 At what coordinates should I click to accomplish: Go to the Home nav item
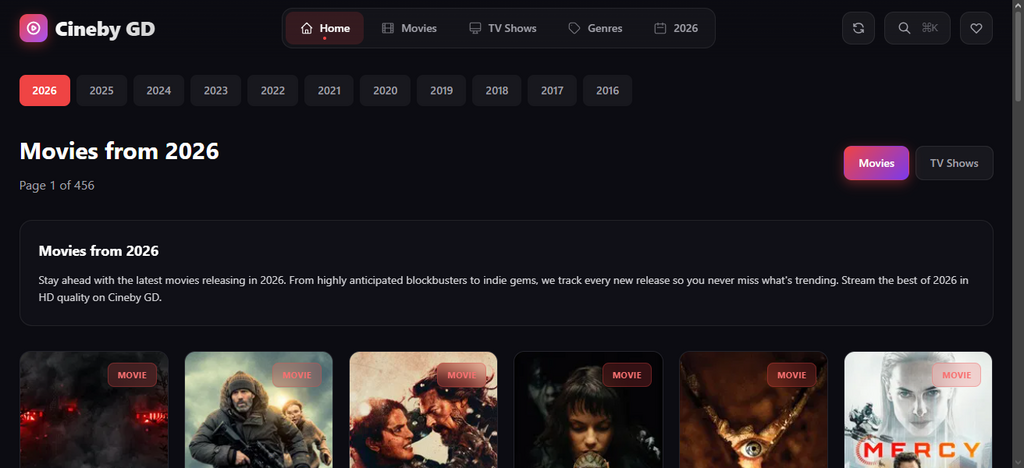(325, 28)
